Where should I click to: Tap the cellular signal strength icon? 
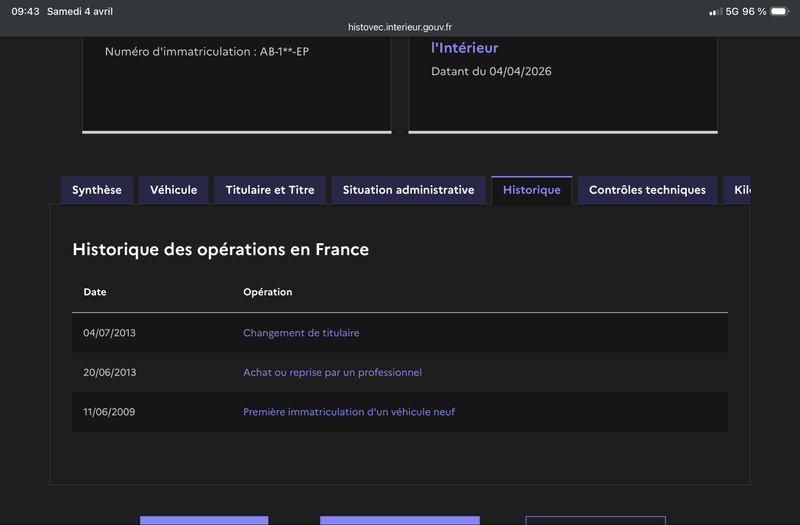coord(715,11)
